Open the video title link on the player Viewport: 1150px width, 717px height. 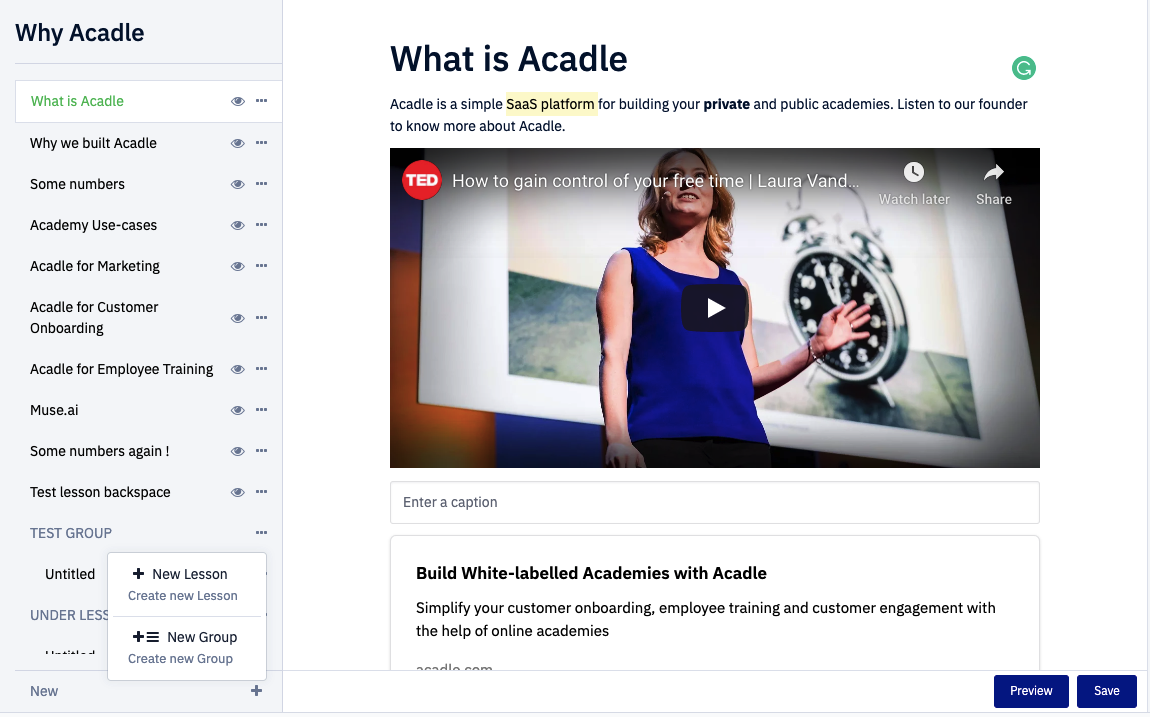[x=655, y=181]
